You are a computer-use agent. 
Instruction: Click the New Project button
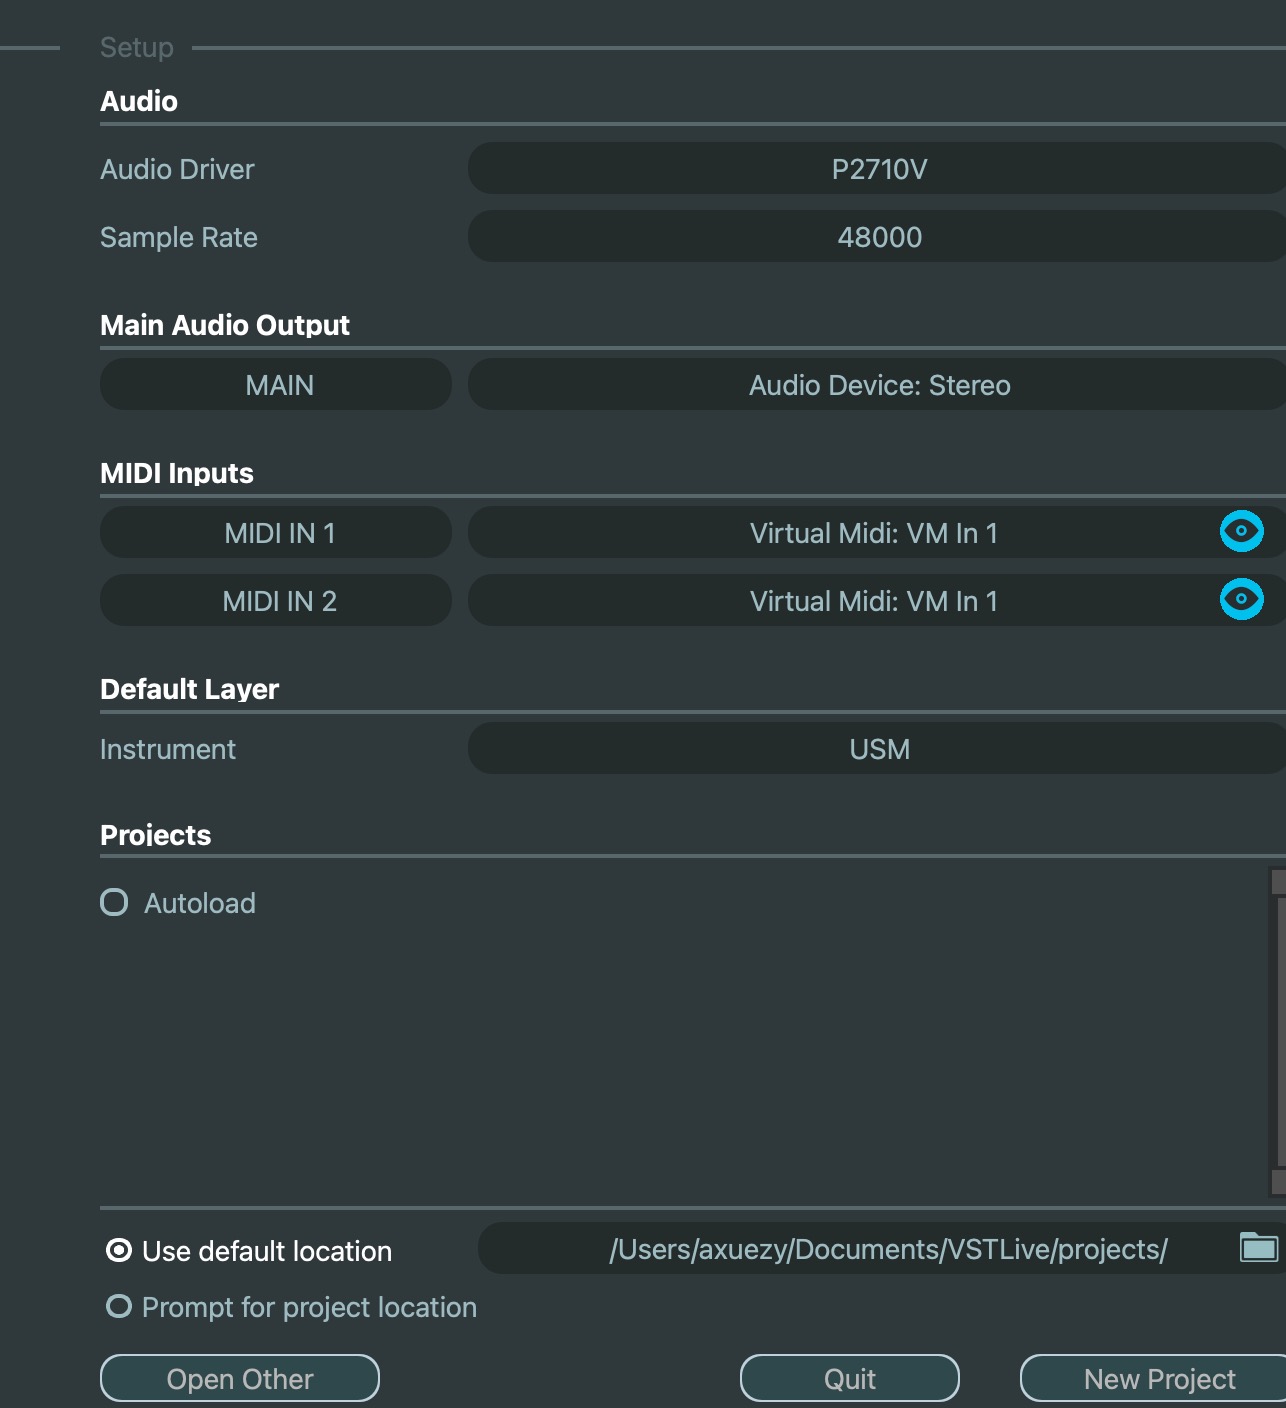pos(1153,1379)
